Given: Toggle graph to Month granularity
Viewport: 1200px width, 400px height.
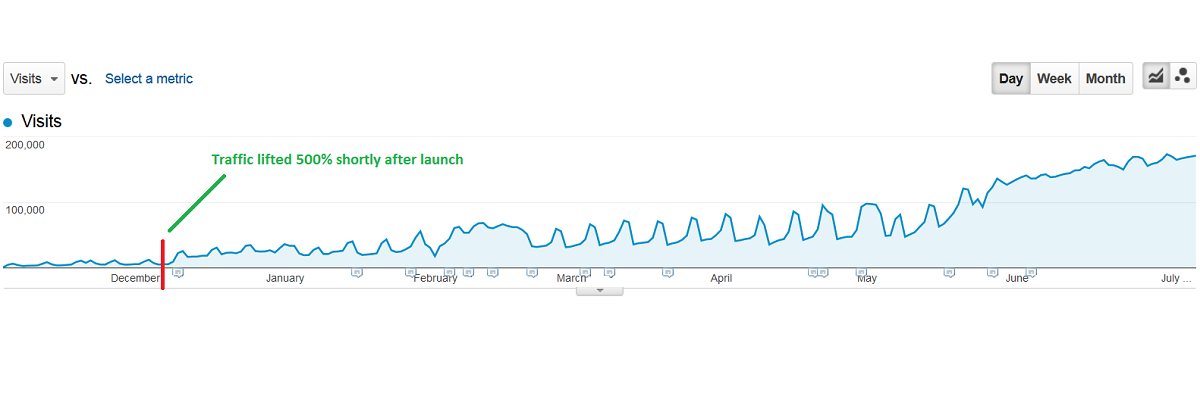Looking at the screenshot, I should [1105, 78].
